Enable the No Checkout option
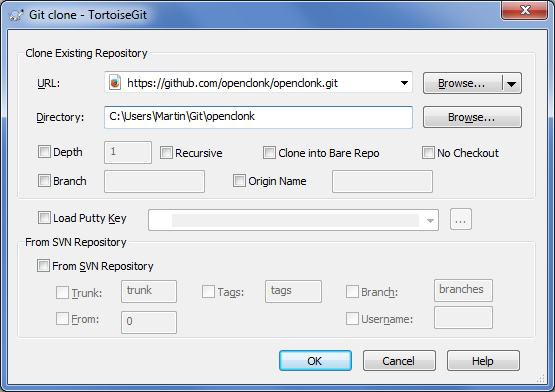This screenshot has height=392, width=555. 428,153
